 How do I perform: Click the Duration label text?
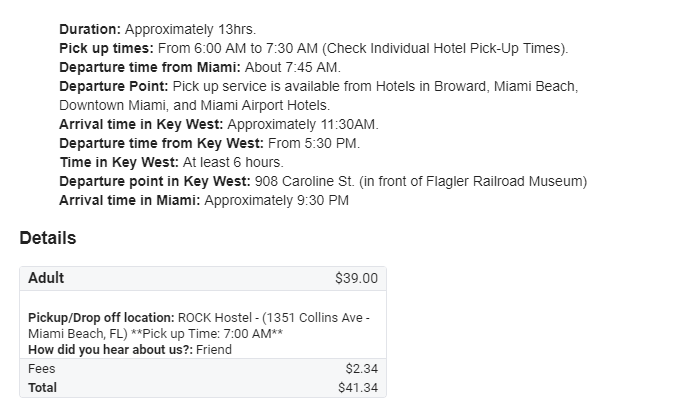coord(90,29)
